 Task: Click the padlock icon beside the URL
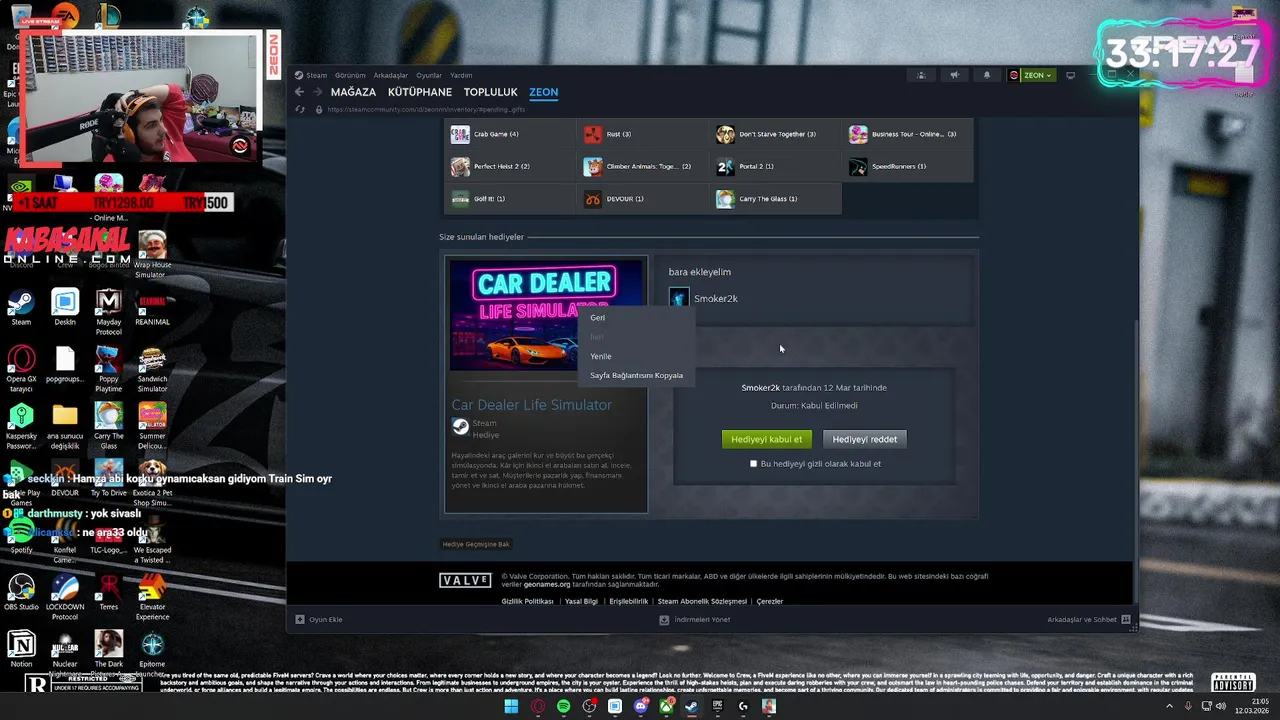click(318, 109)
